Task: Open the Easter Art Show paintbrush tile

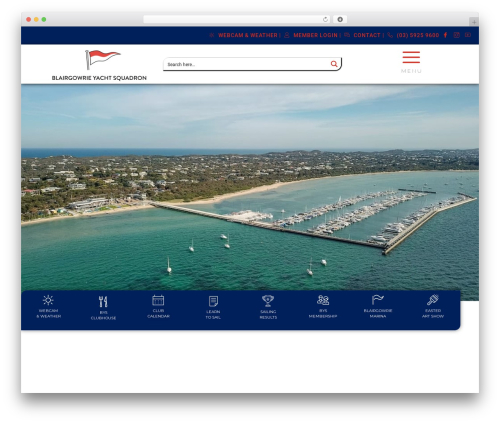Action: [433, 306]
